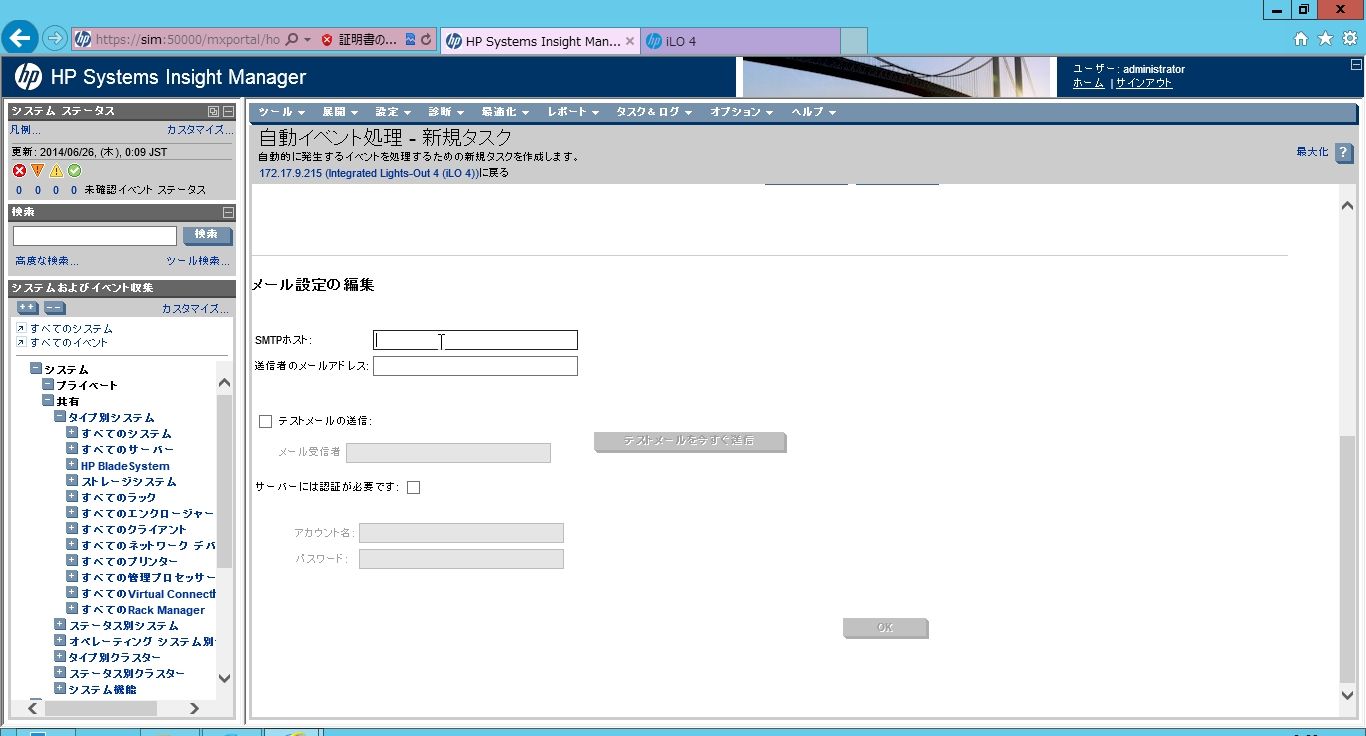Click the left panel search text box
The height and width of the screenshot is (736, 1366).
pyautogui.click(x=95, y=236)
